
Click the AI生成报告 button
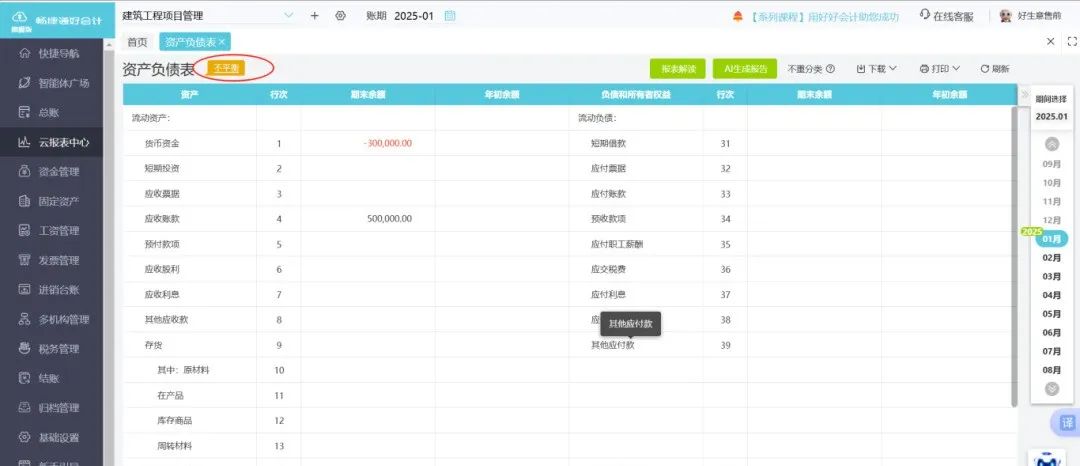pos(744,69)
